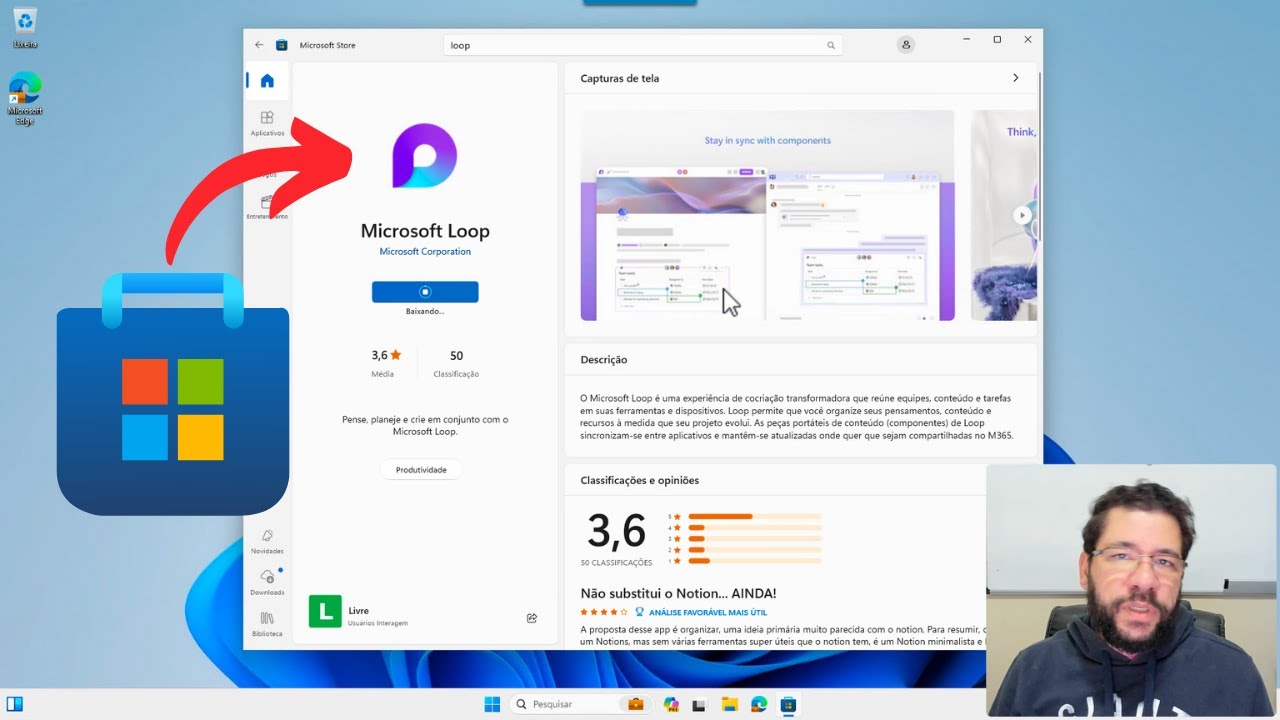Click the Microsoft Store logo in title bar
This screenshot has width=1280, height=720.
tap(282, 45)
